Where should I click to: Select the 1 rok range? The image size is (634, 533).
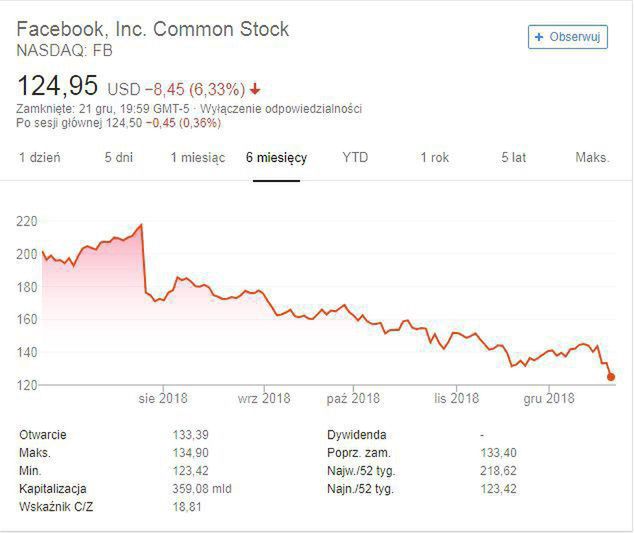(434, 158)
